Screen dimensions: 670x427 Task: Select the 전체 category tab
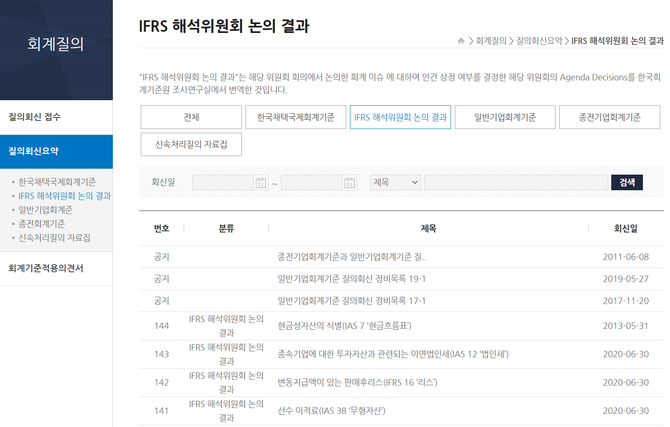(x=191, y=117)
